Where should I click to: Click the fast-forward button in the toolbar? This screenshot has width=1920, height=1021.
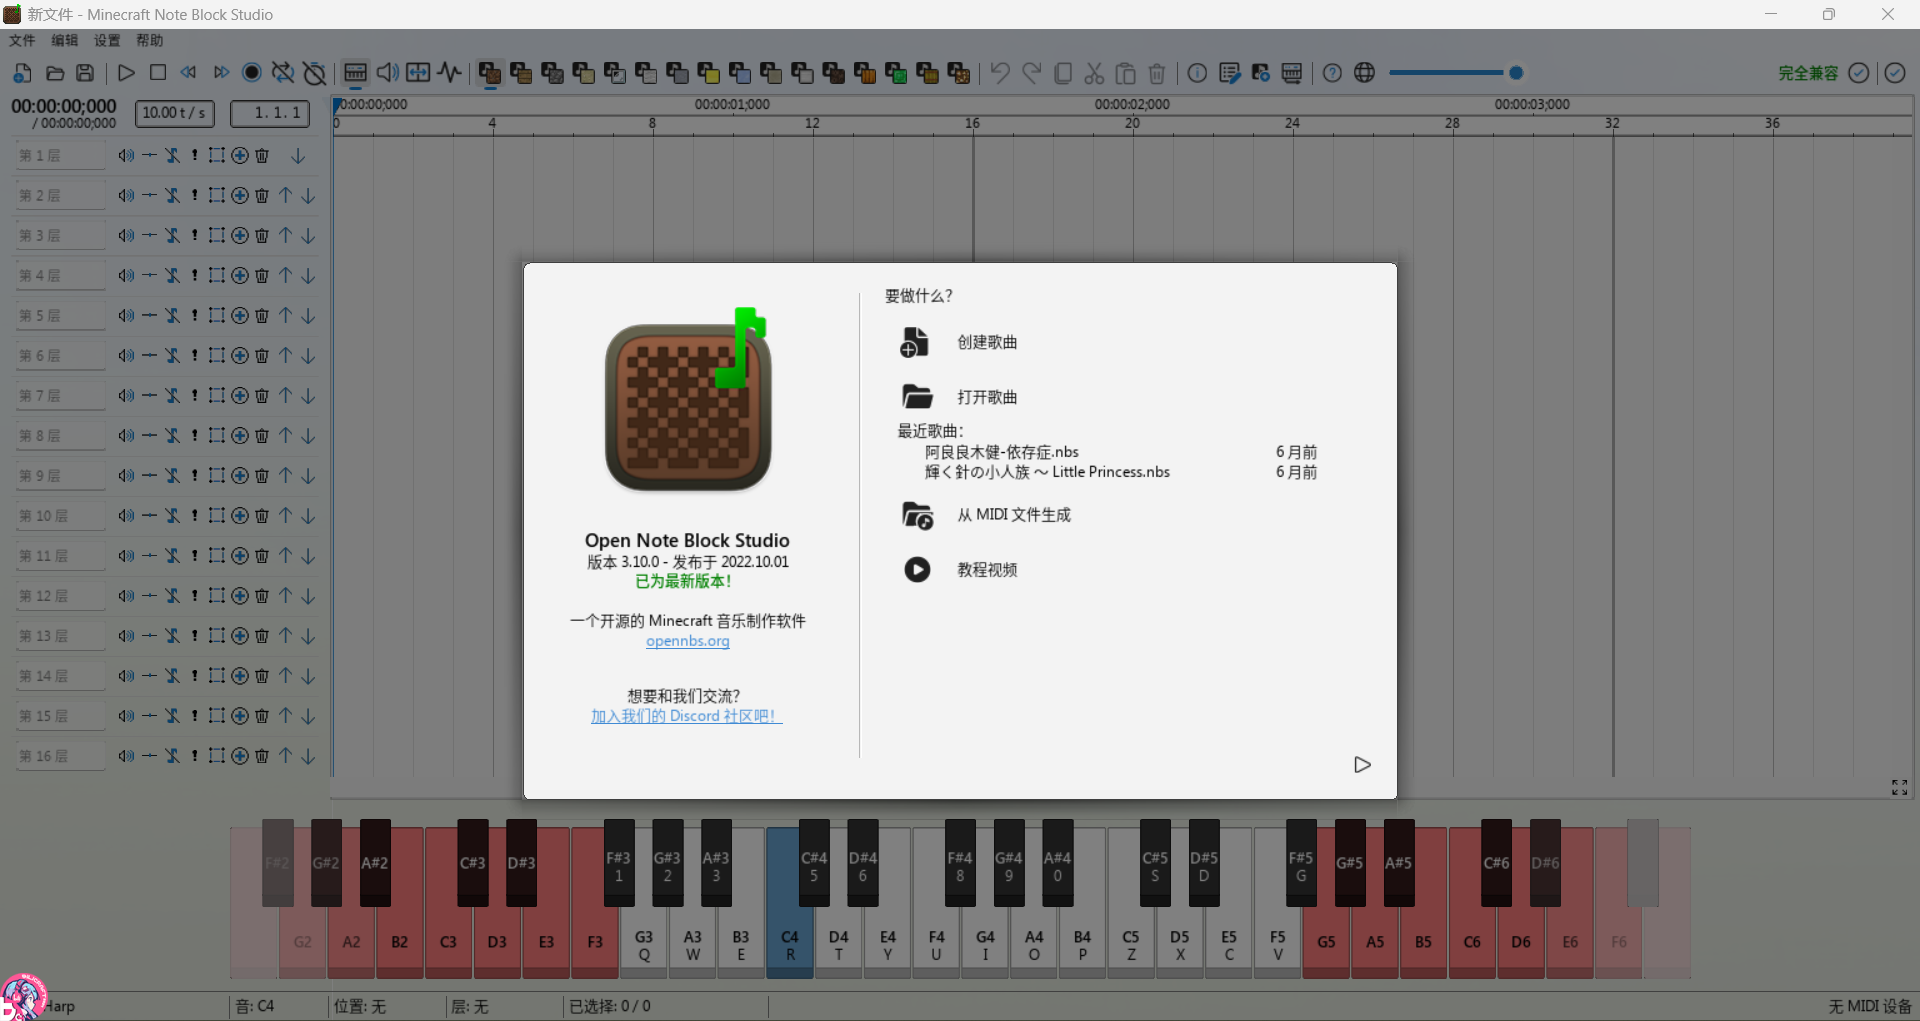point(221,73)
